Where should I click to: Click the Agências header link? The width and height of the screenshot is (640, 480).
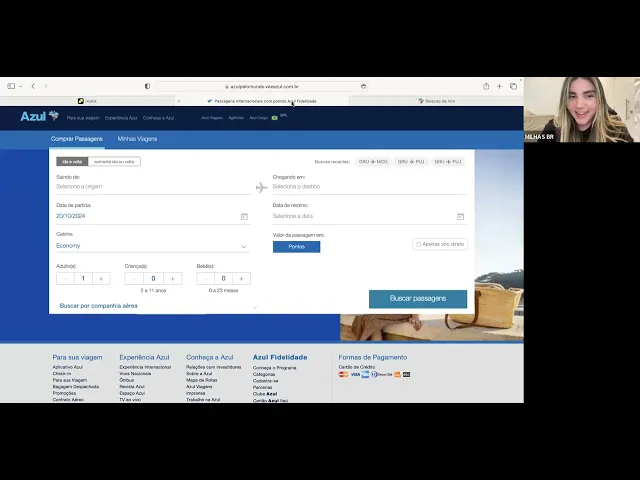click(x=236, y=118)
